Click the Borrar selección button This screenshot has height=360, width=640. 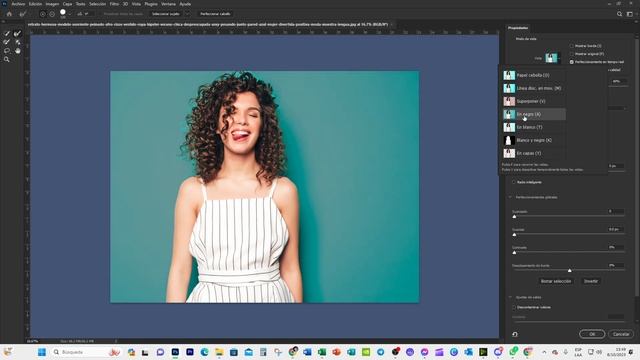pyautogui.click(x=556, y=281)
